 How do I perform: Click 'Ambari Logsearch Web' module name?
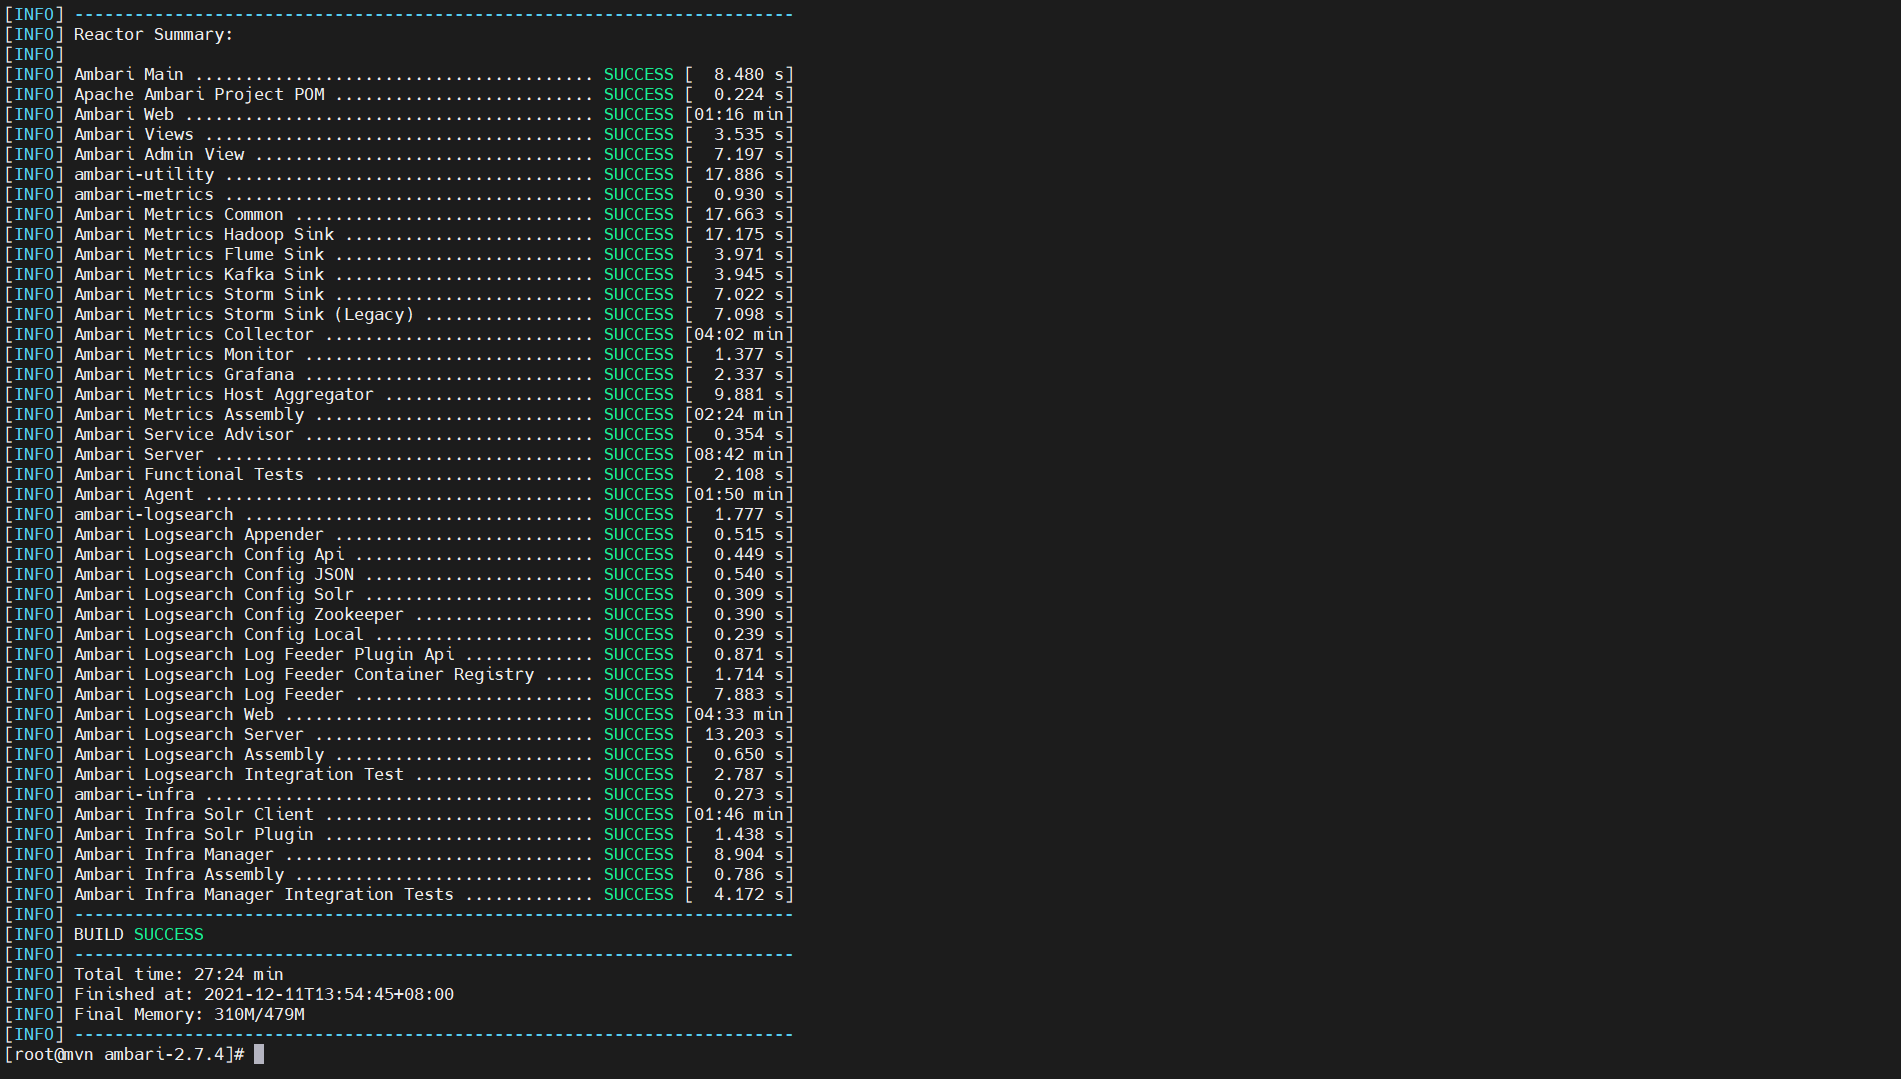[x=174, y=714]
